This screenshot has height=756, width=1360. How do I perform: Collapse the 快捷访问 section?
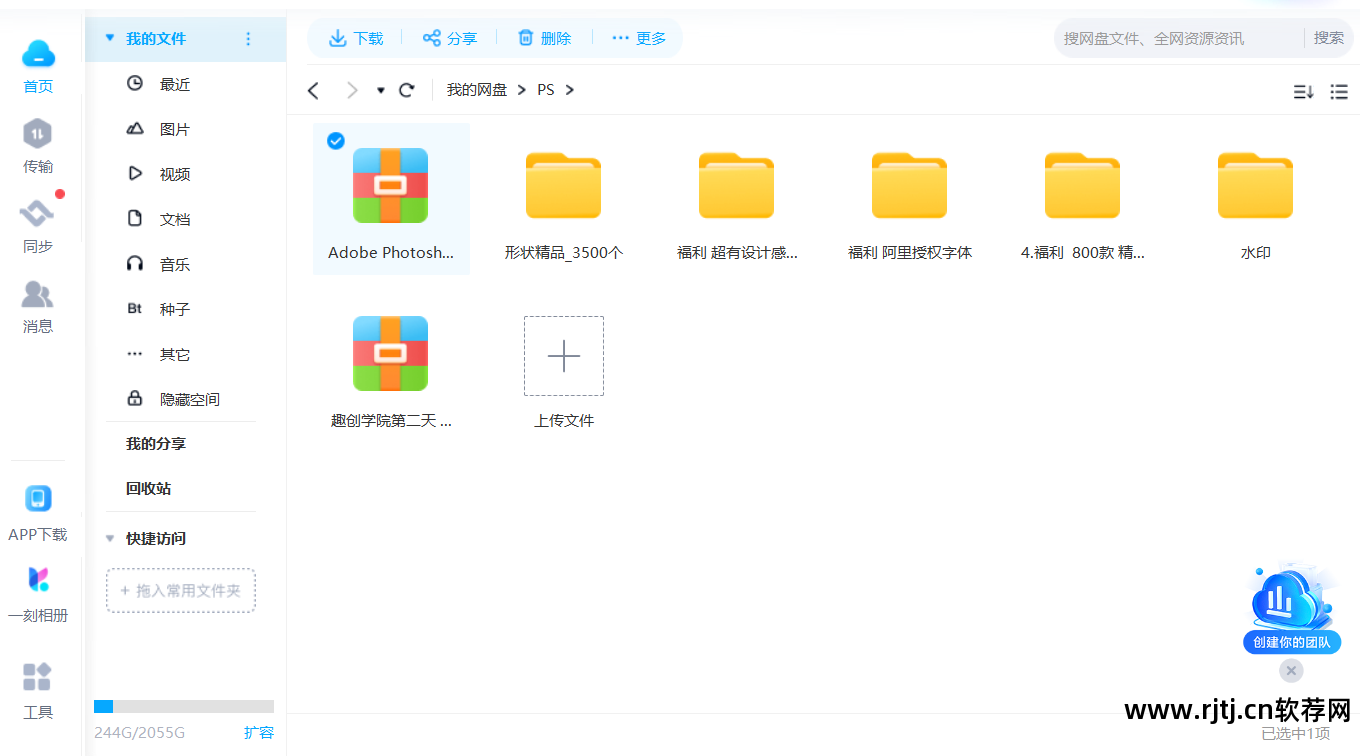click(x=110, y=538)
